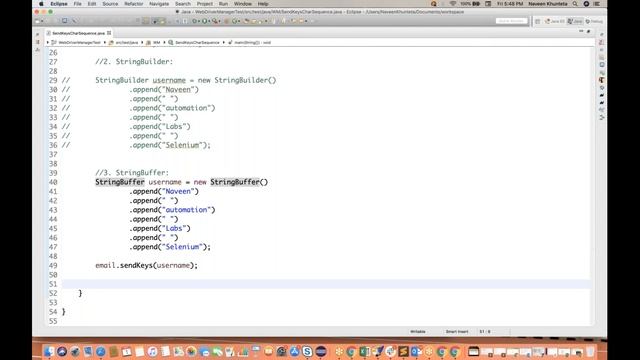Click the "Selenium" string on line 47

pos(182,247)
